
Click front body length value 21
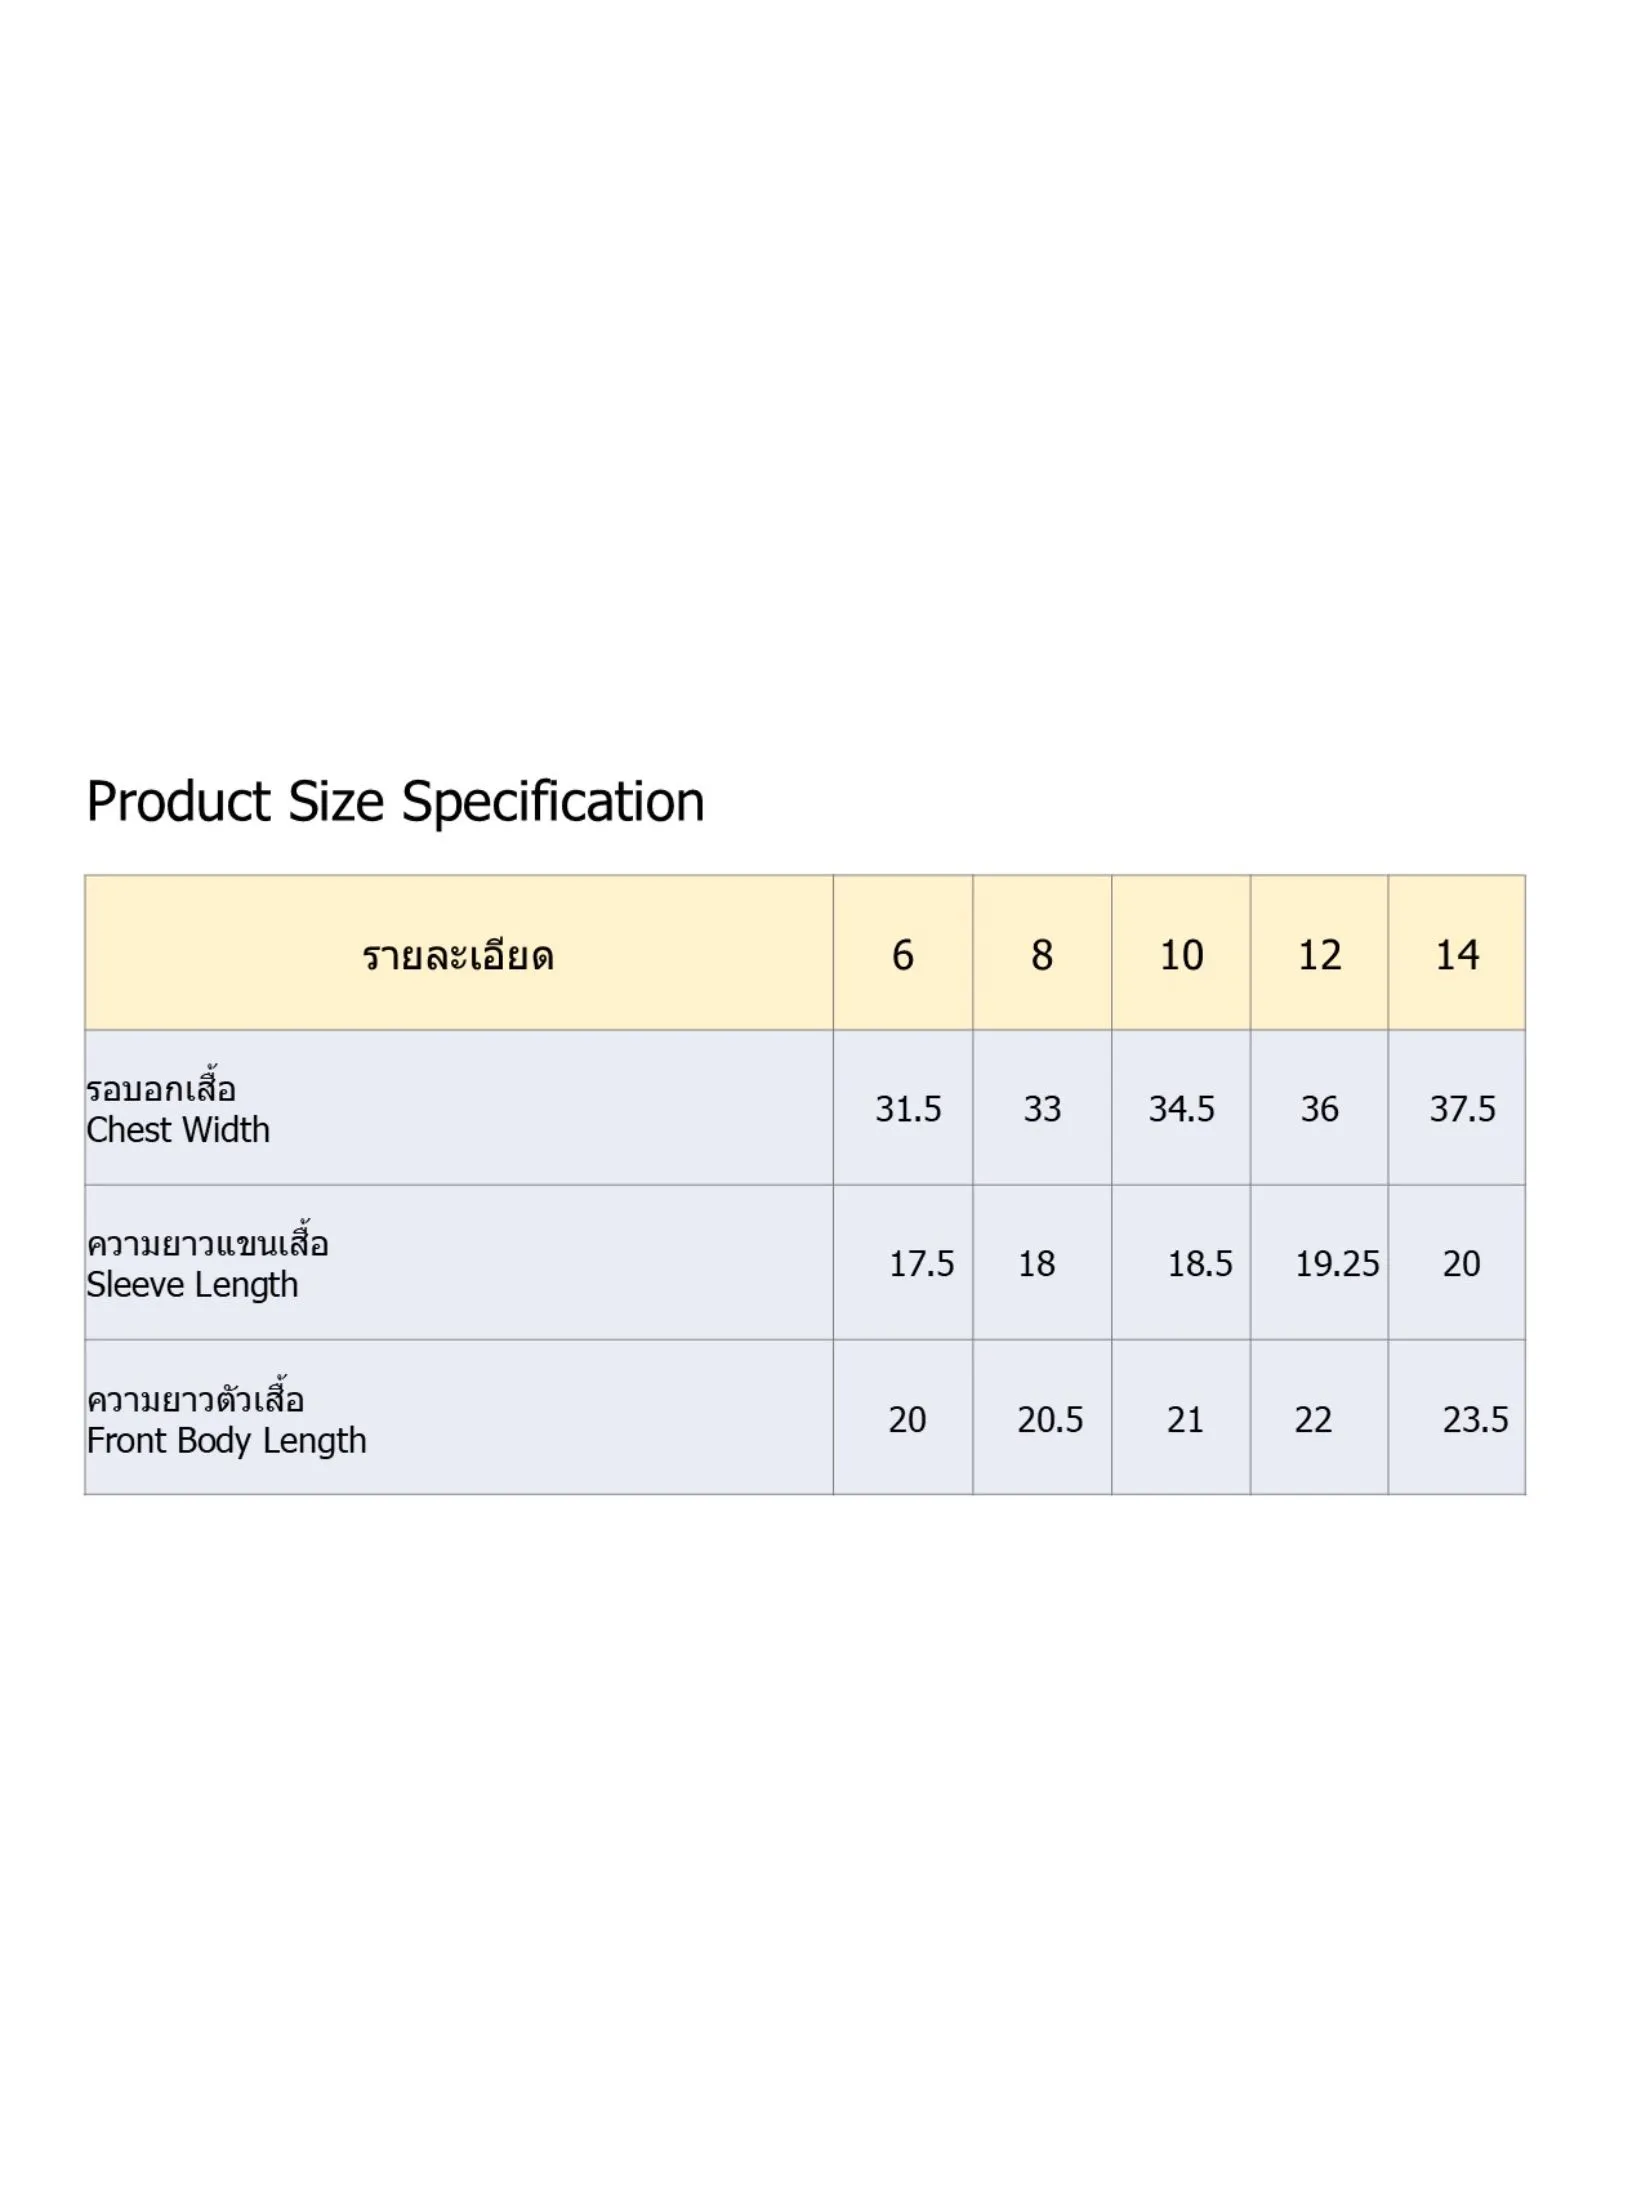(x=1185, y=1420)
